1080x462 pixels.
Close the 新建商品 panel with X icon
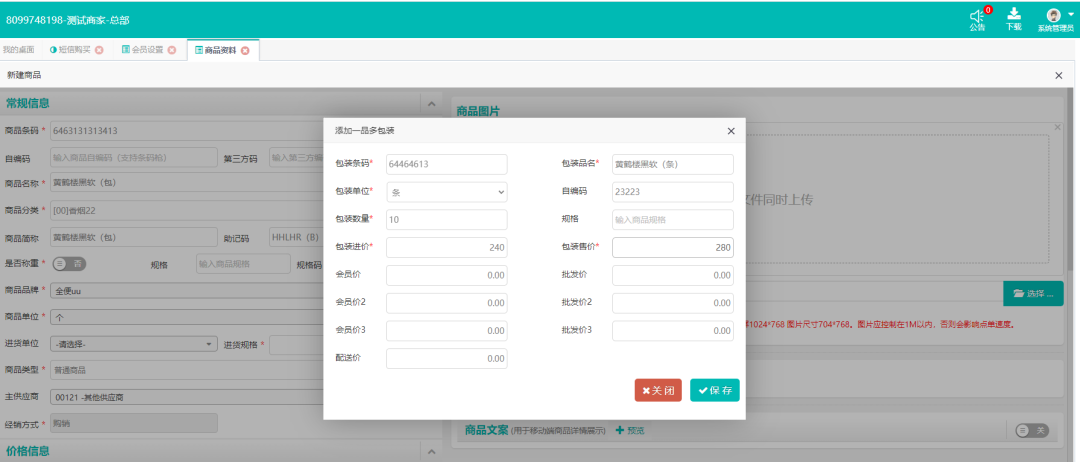tap(1059, 75)
